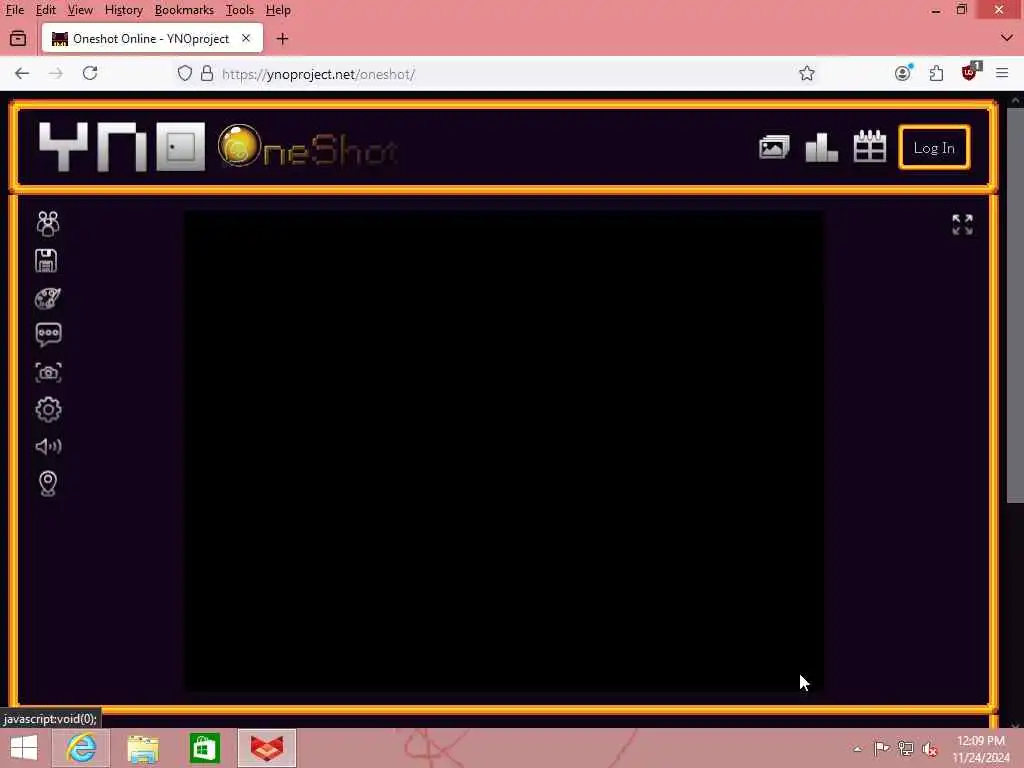Open the location pin icon
Viewport: 1024px width, 768px height.
coord(48,484)
